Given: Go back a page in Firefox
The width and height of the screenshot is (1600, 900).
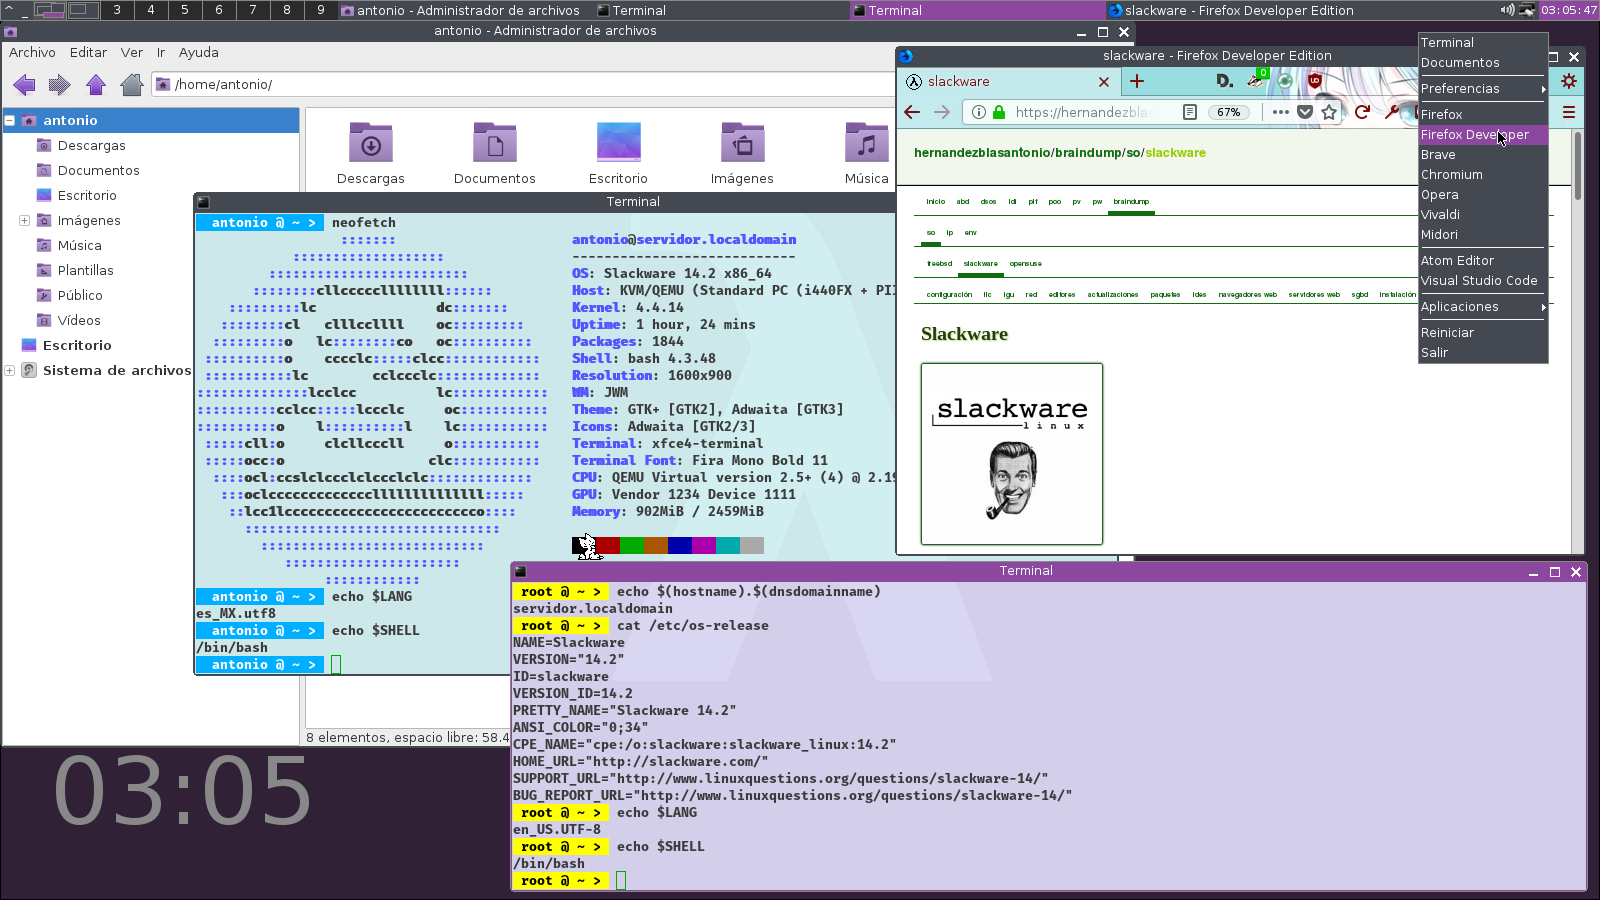Looking at the screenshot, I should 912,112.
